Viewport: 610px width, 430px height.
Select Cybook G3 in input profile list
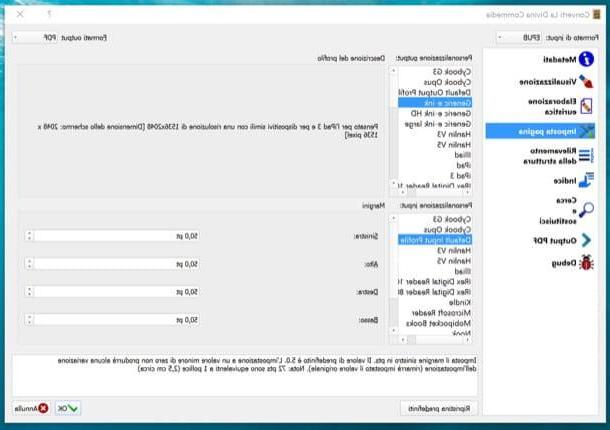(435, 219)
